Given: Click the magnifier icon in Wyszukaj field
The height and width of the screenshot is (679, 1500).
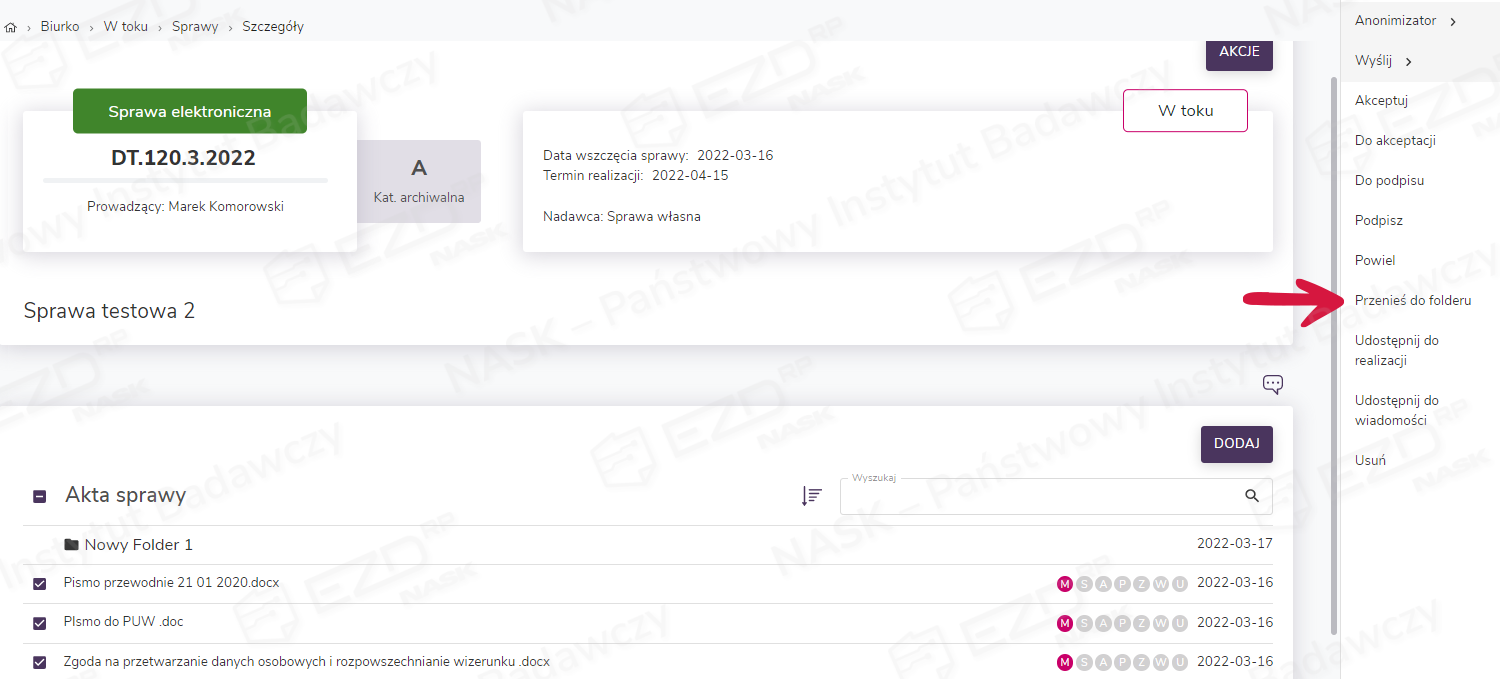Looking at the screenshot, I should pos(1252,496).
